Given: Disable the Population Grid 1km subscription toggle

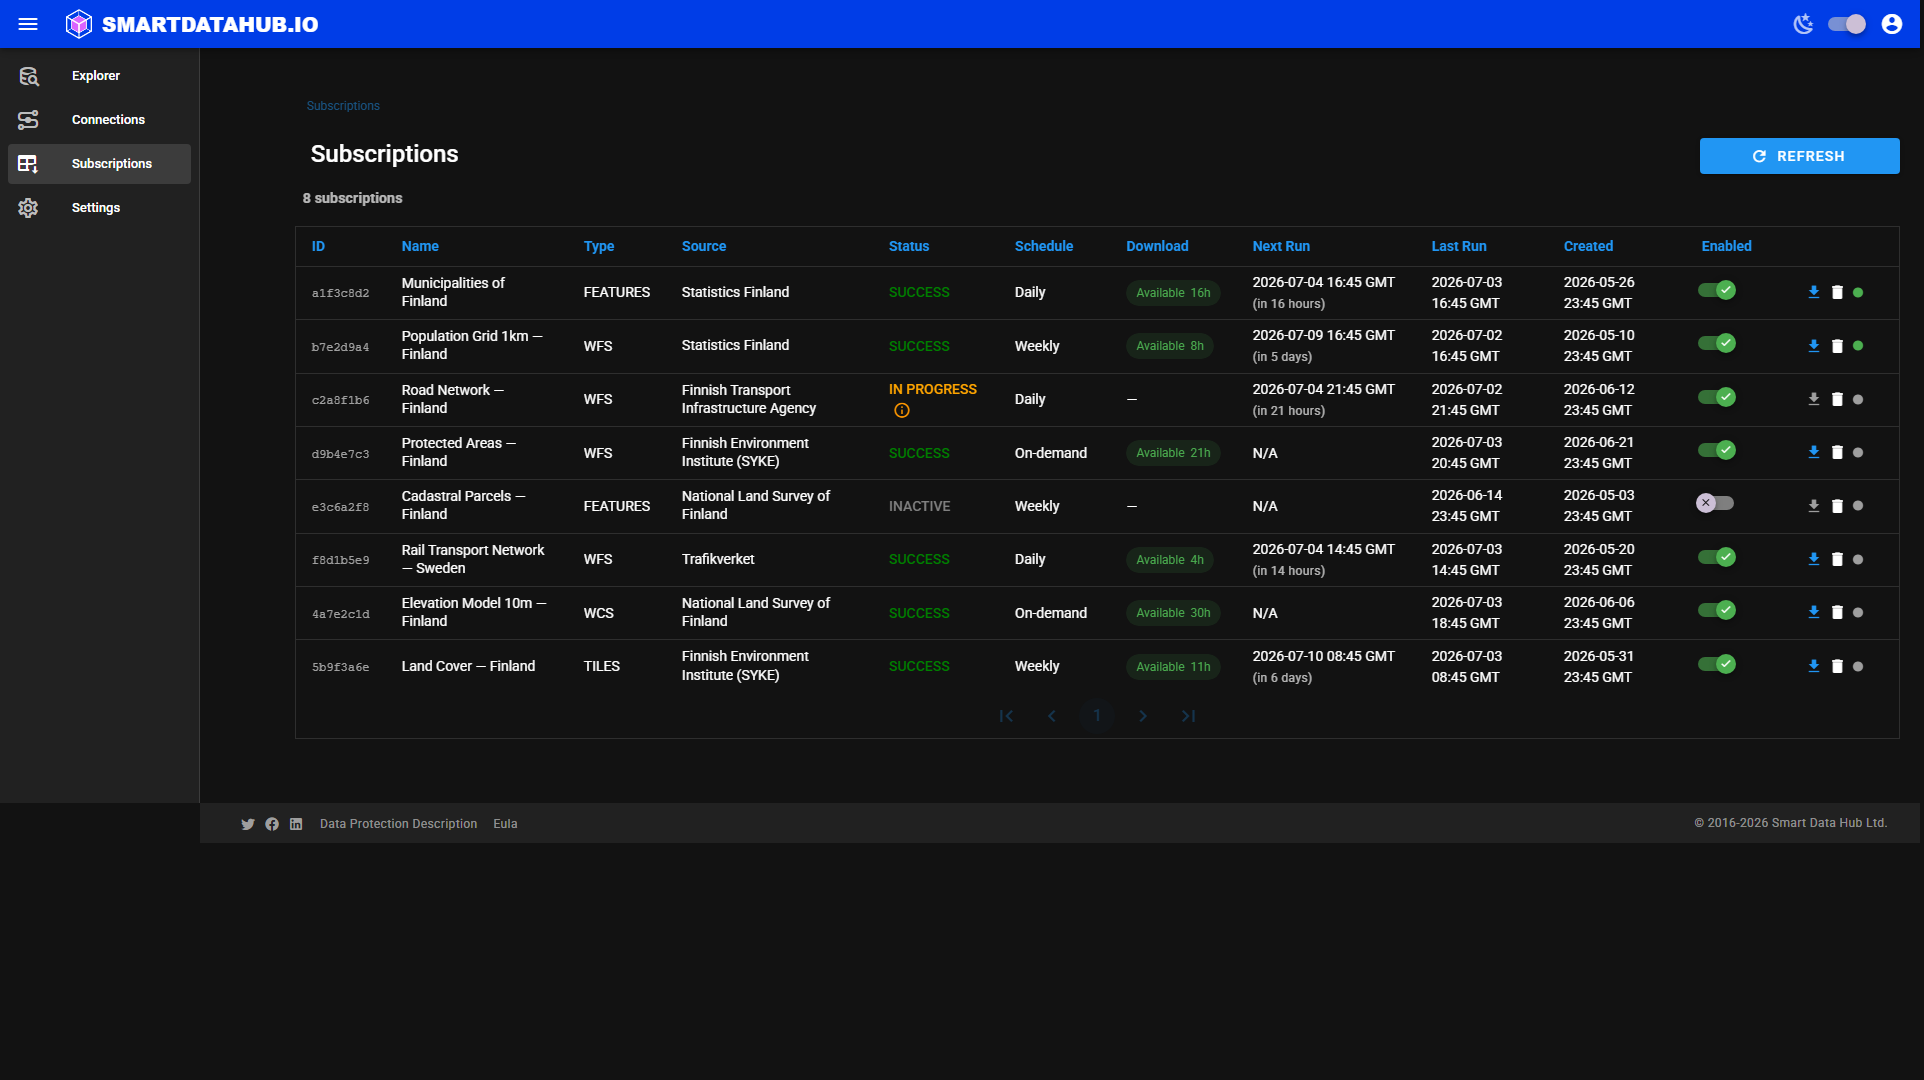Looking at the screenshot, I should coord(1716,344).
